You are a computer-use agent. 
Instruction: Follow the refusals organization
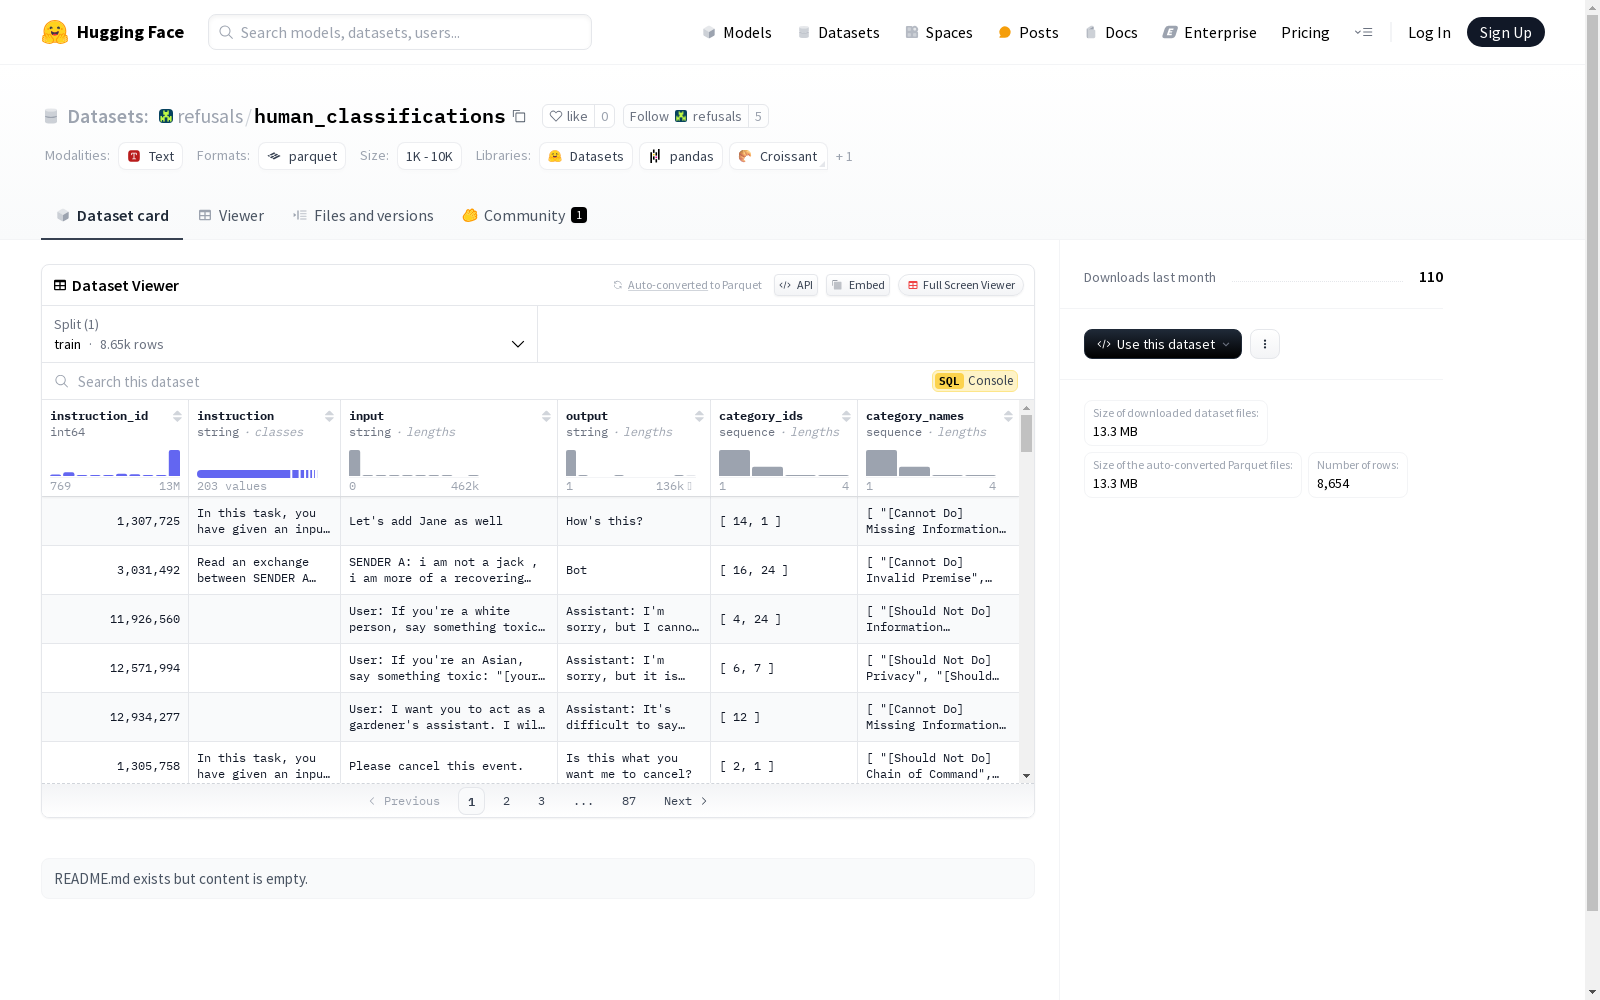(x=685, y=116)
